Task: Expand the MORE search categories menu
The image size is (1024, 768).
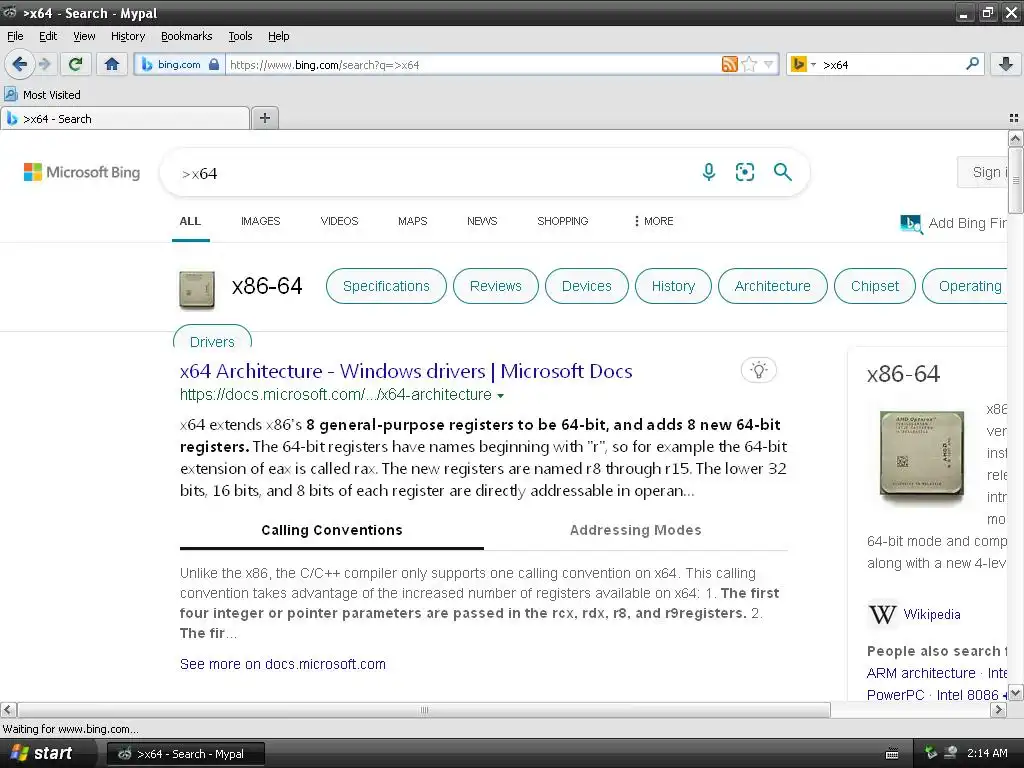Action: pos(653,221)
